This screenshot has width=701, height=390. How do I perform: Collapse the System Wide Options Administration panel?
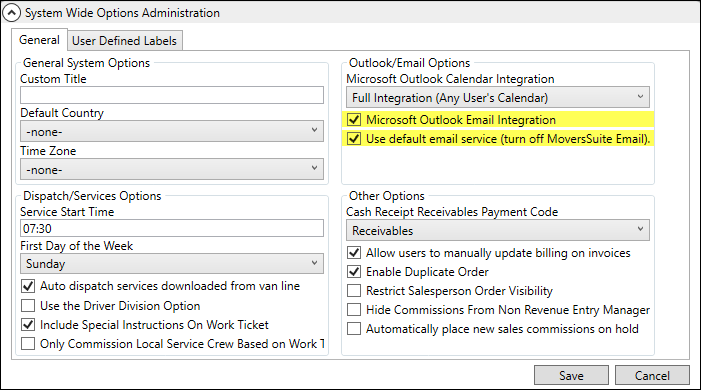pyautogui.click(x=11, y=13)
